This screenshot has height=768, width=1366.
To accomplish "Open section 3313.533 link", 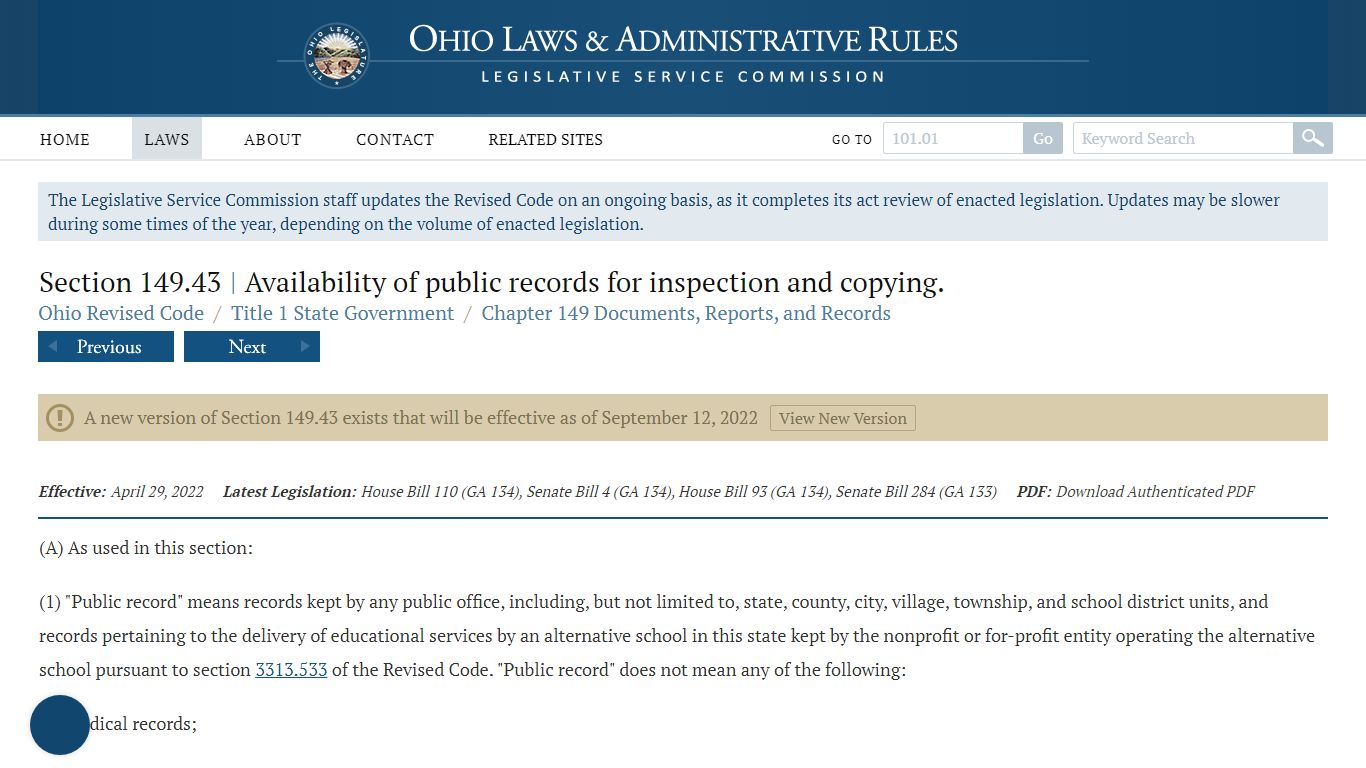I will [291, 670].
